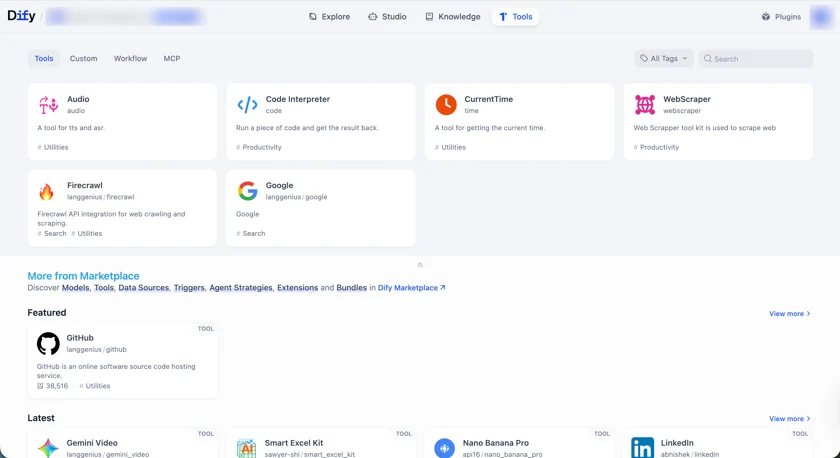Click the search magnifier icon

[x=708, y=58]
